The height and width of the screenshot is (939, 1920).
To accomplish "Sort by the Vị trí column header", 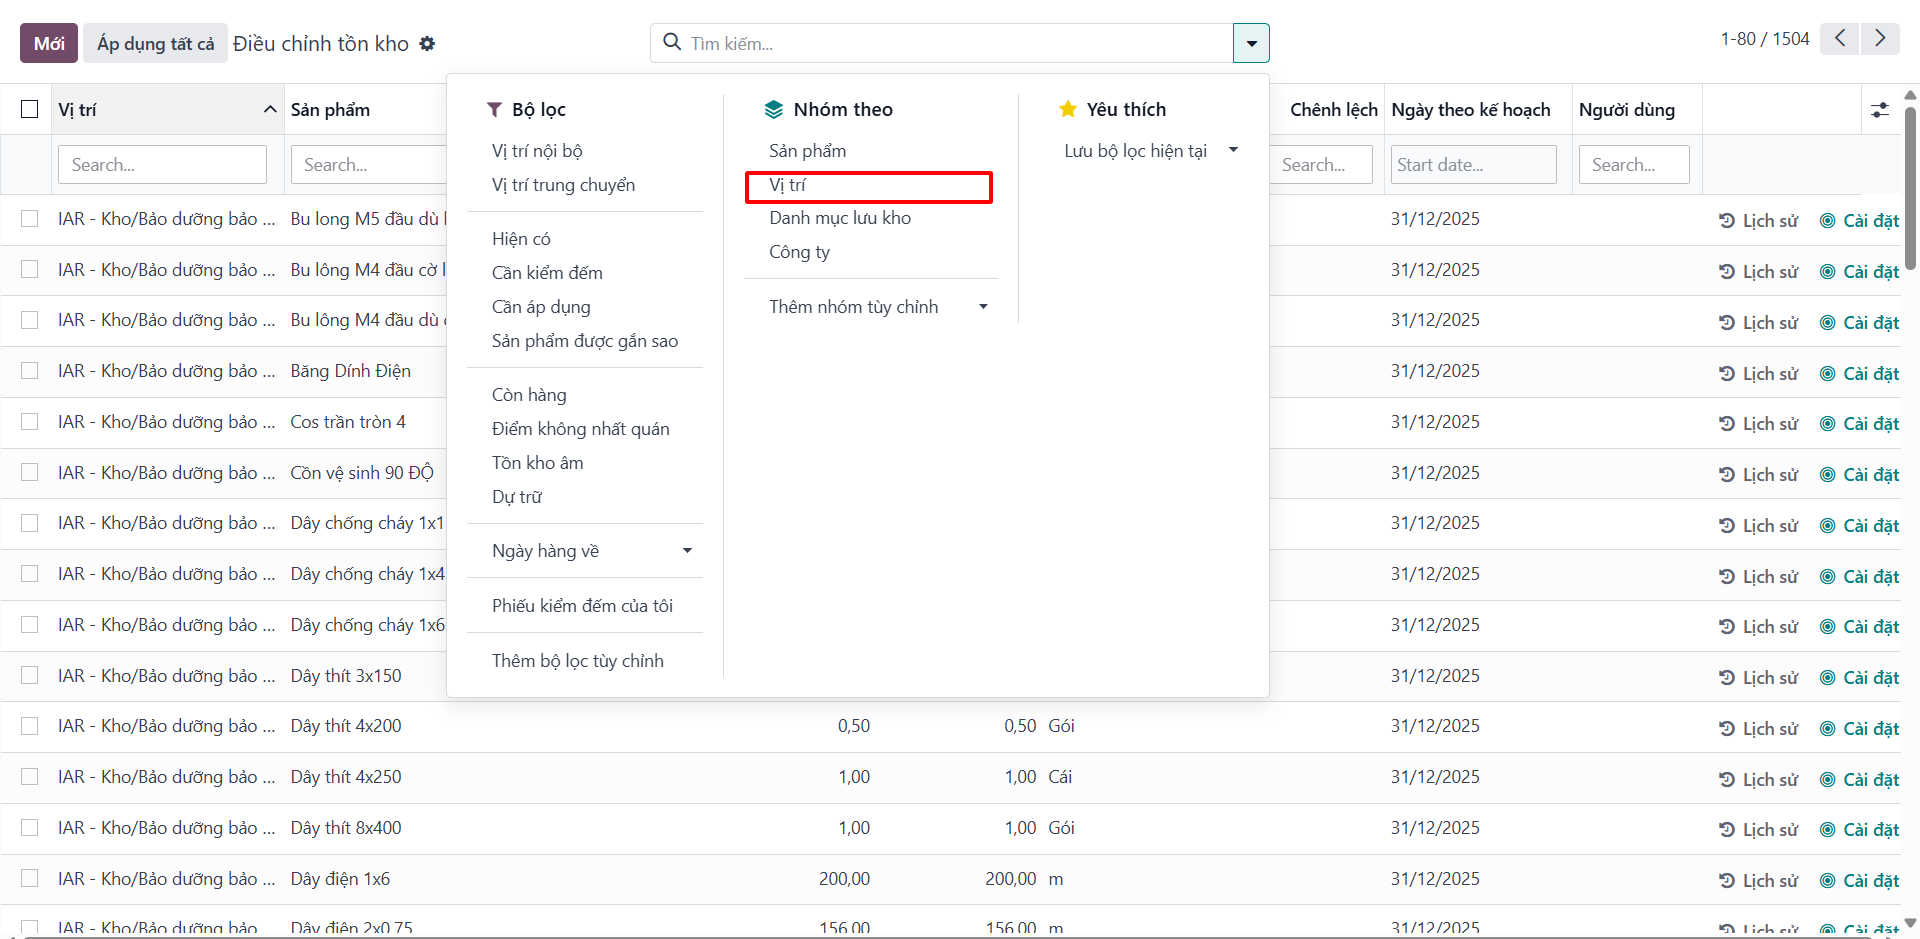I will pyautogui.click(x=166, y=109).
